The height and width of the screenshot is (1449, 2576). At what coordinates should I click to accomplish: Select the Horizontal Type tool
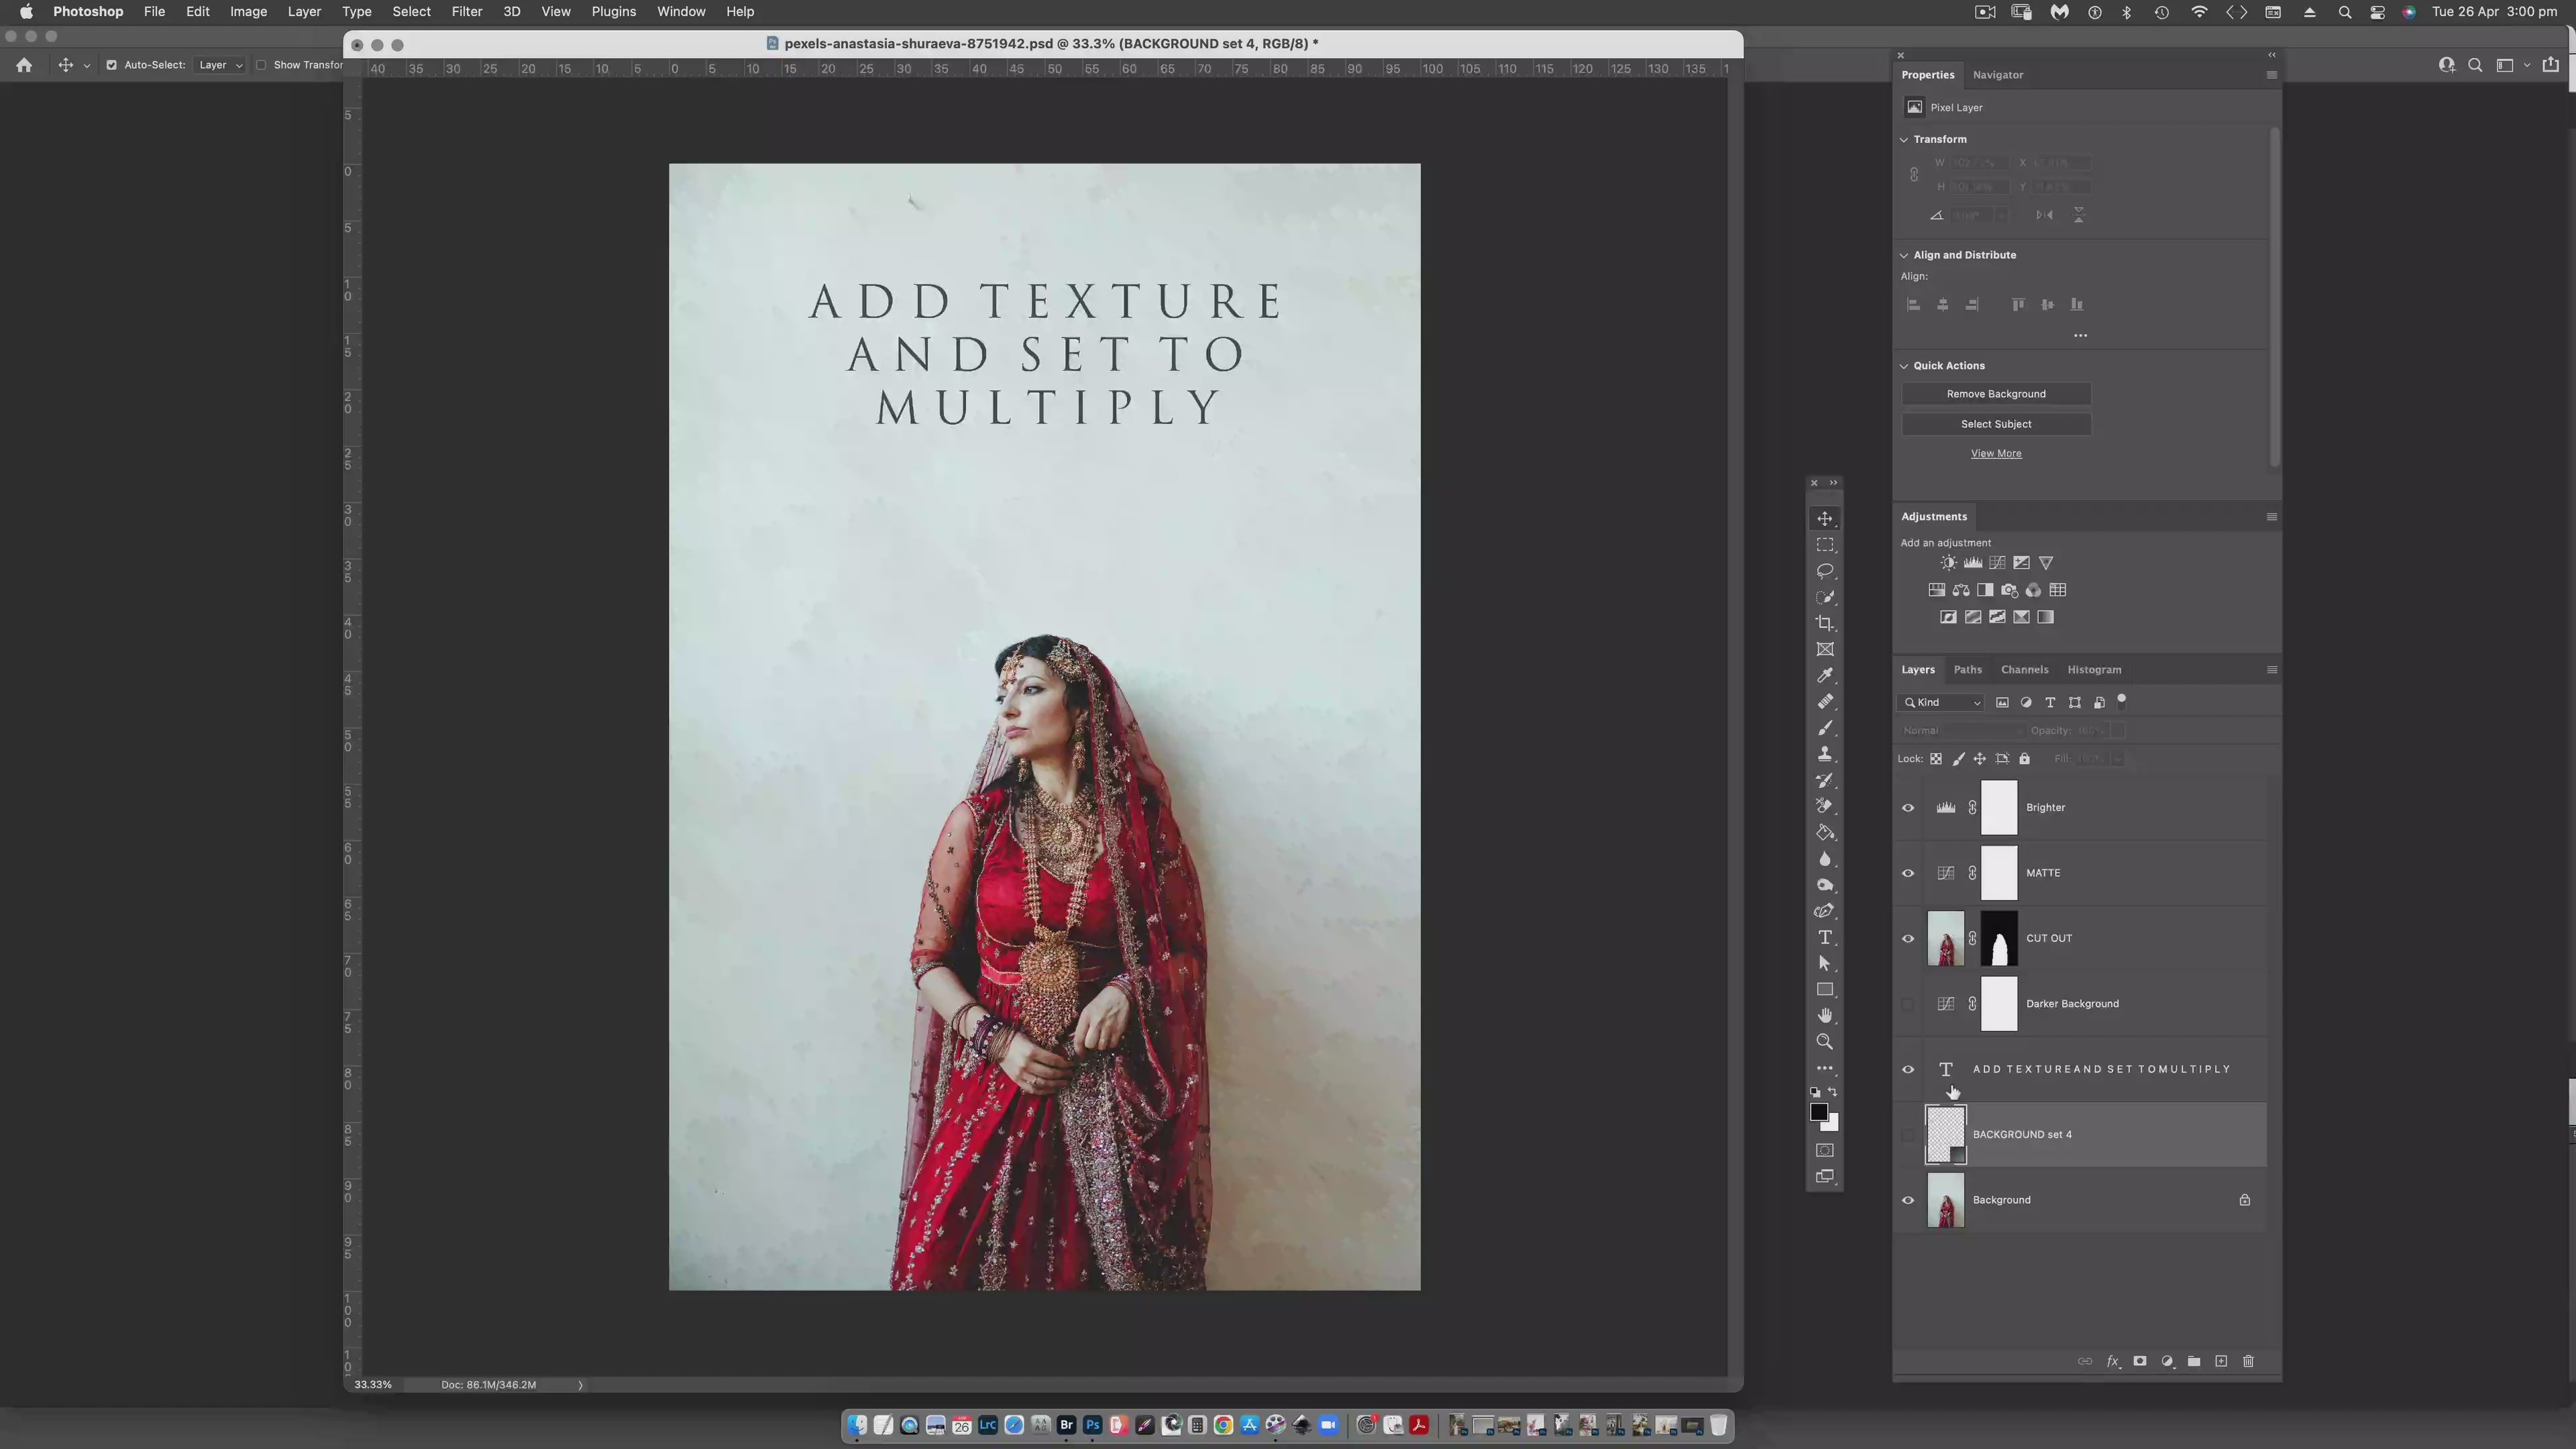click(1825, 937)
